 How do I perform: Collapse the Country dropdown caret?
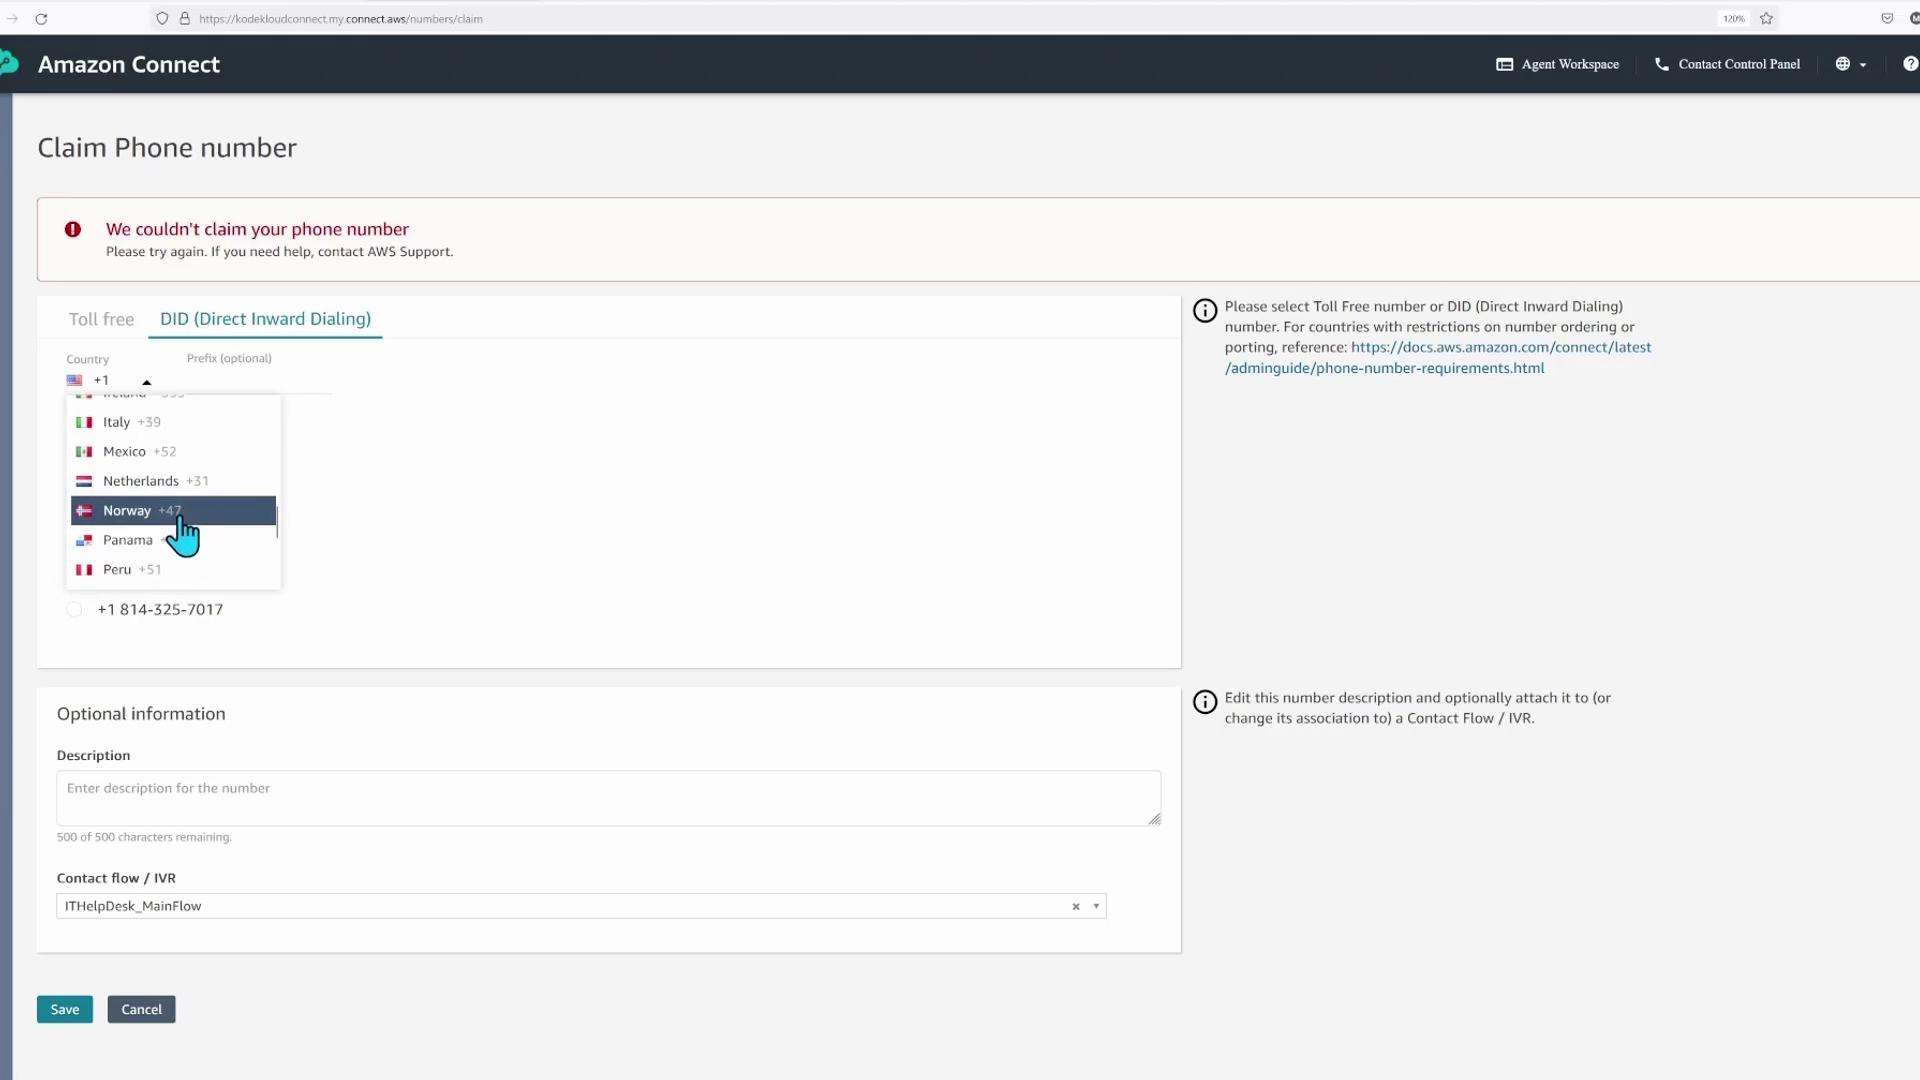[147, 382]
